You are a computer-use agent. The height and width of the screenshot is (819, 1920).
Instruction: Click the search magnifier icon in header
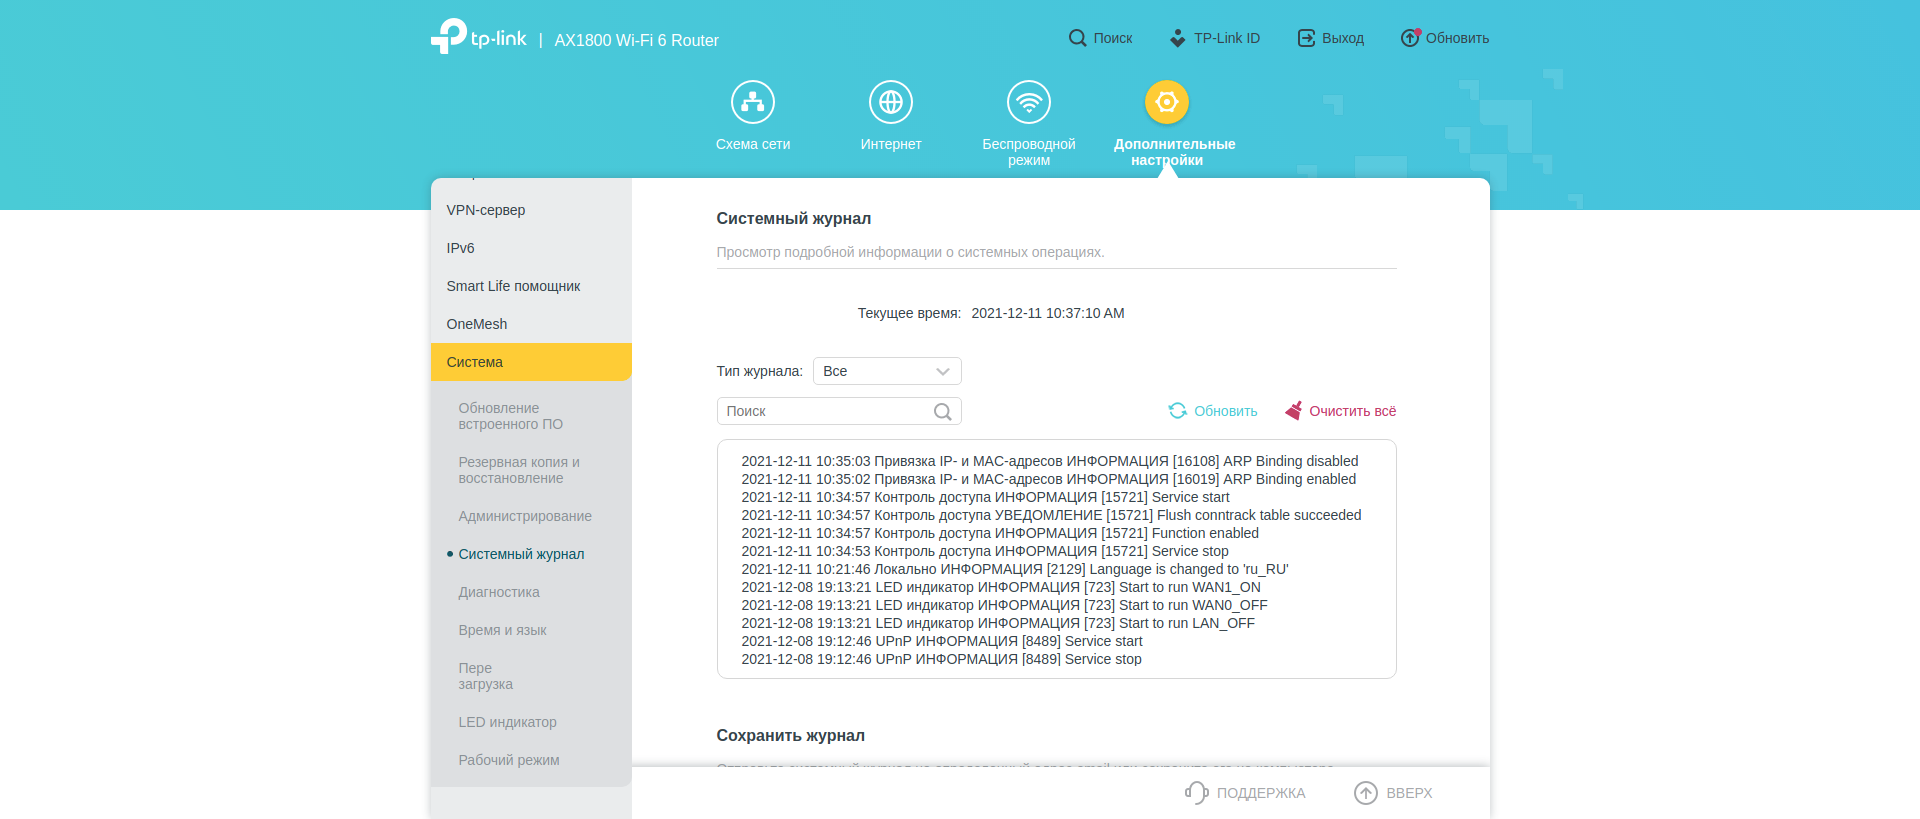pyautogui.click(x=1077, y=38)
